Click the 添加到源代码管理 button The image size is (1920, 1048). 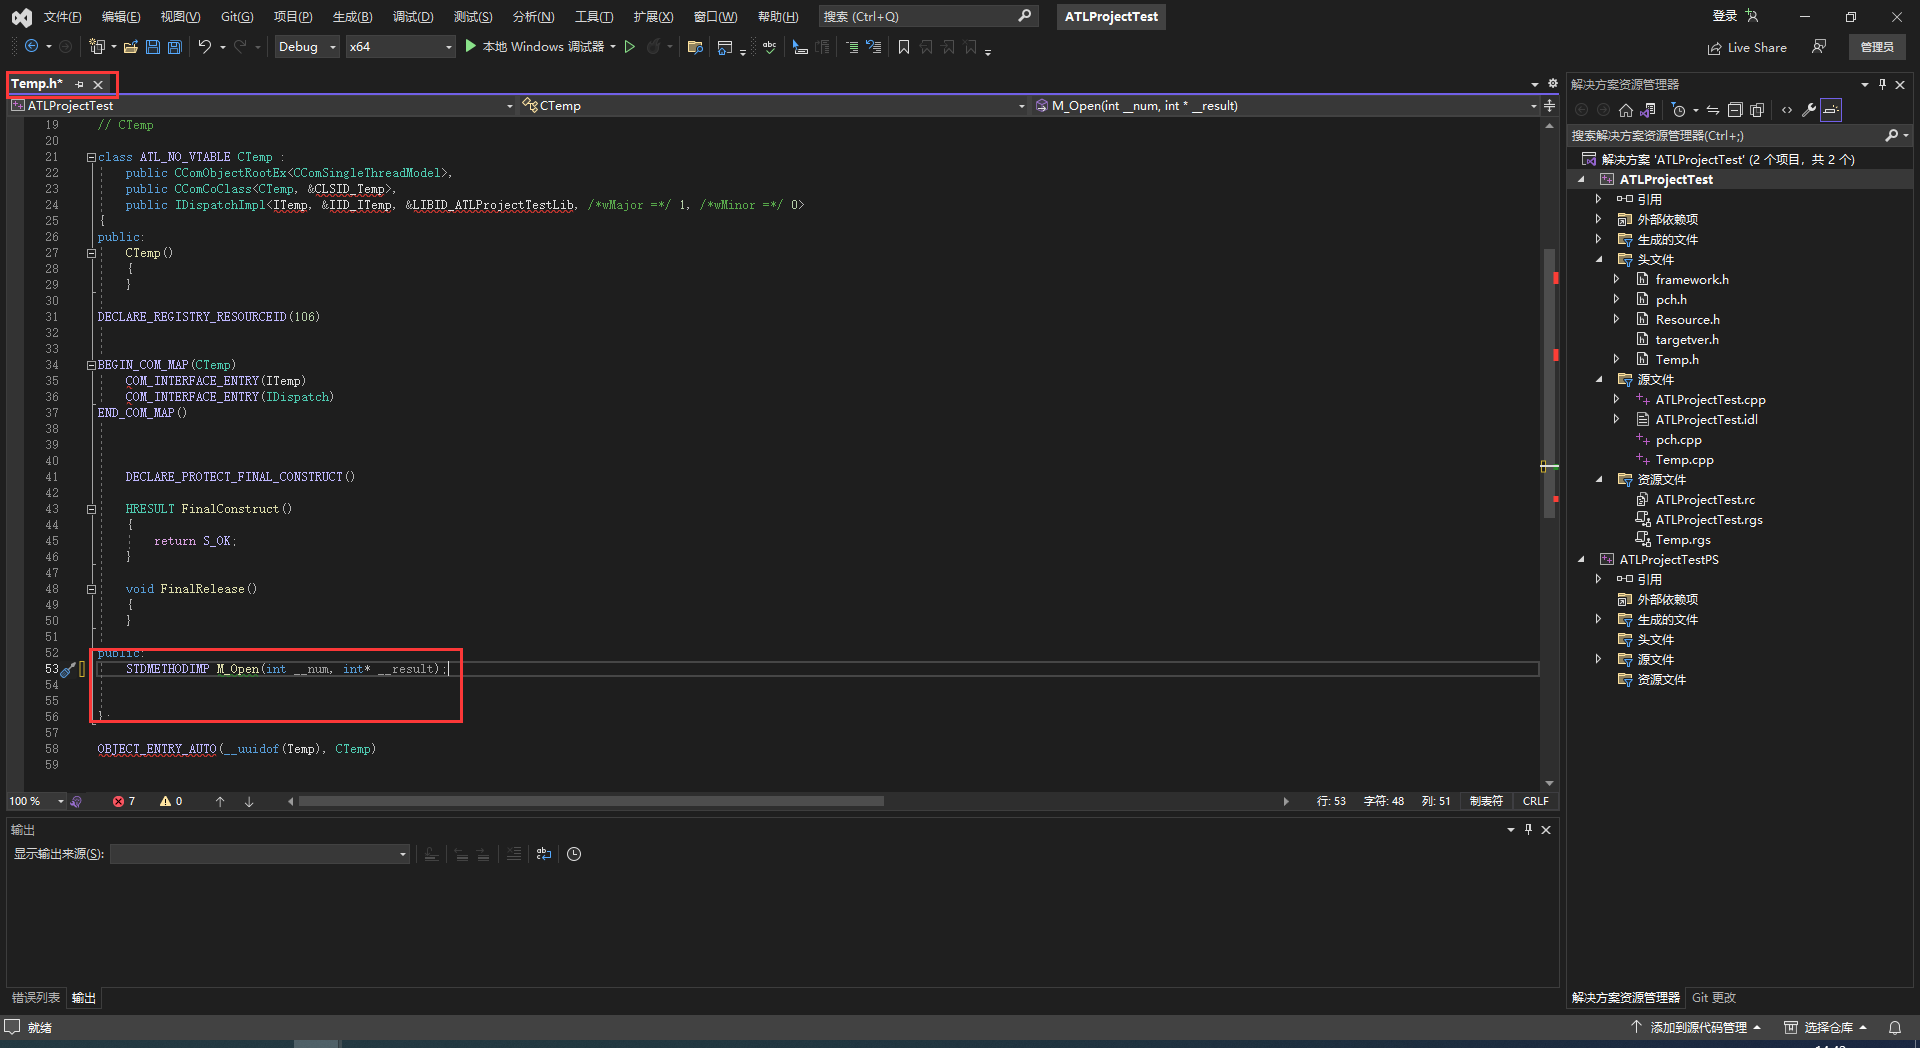(1696, 1027)
